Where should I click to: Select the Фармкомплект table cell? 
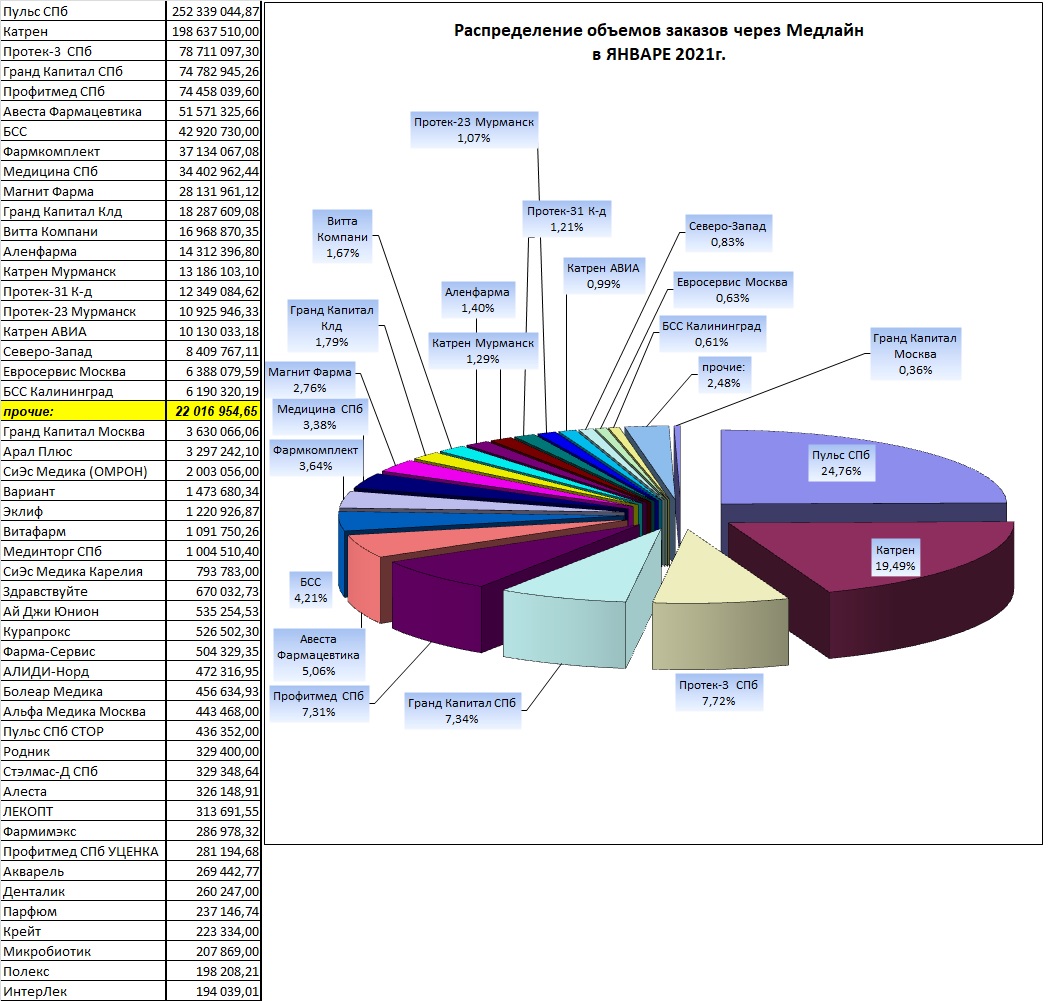tap(83, 152)
